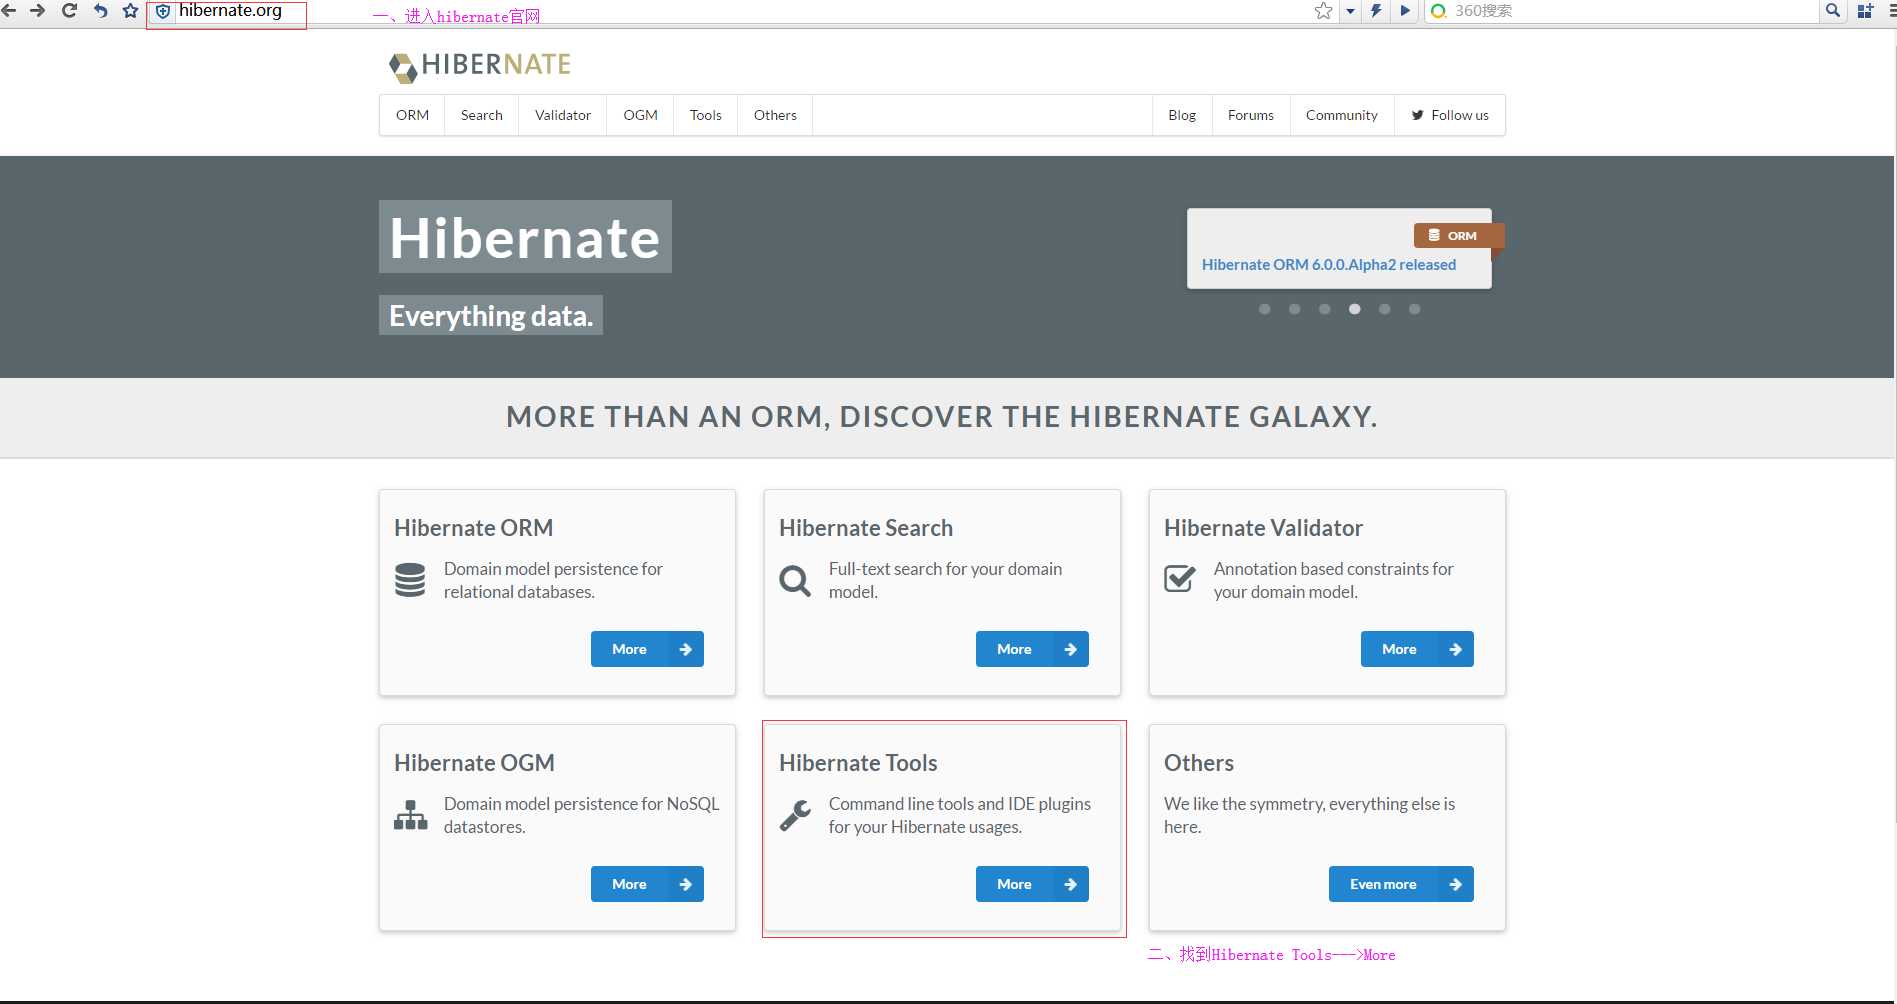This screenshot has height=1004, width=1897.
Task: Click the database icon in the Hibernate ORM card
Action: tap(410, 580)
